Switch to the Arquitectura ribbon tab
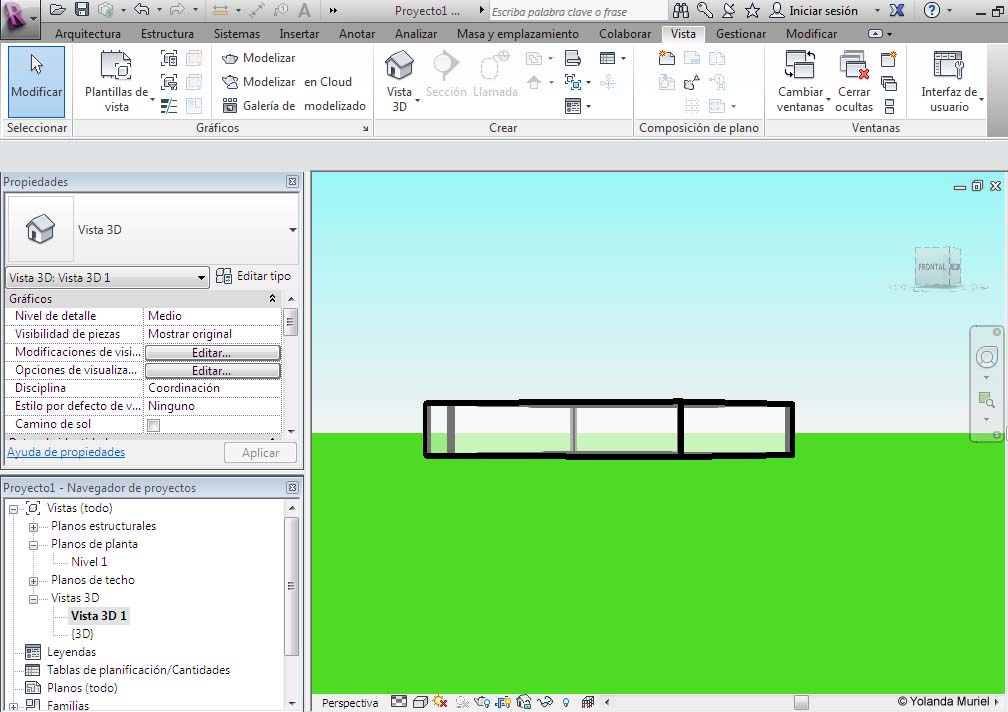Screen dimensions: 1008x712 [88, 34]
